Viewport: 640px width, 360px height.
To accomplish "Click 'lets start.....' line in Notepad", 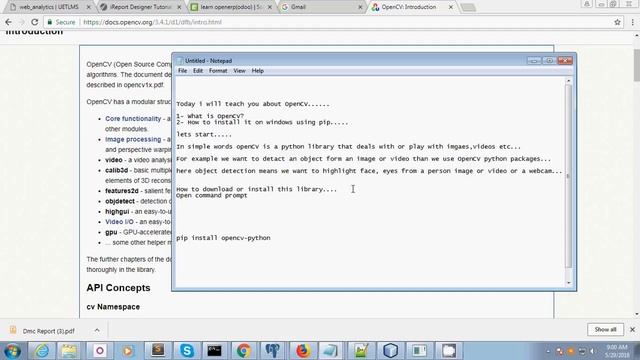I will coord(204,134).
